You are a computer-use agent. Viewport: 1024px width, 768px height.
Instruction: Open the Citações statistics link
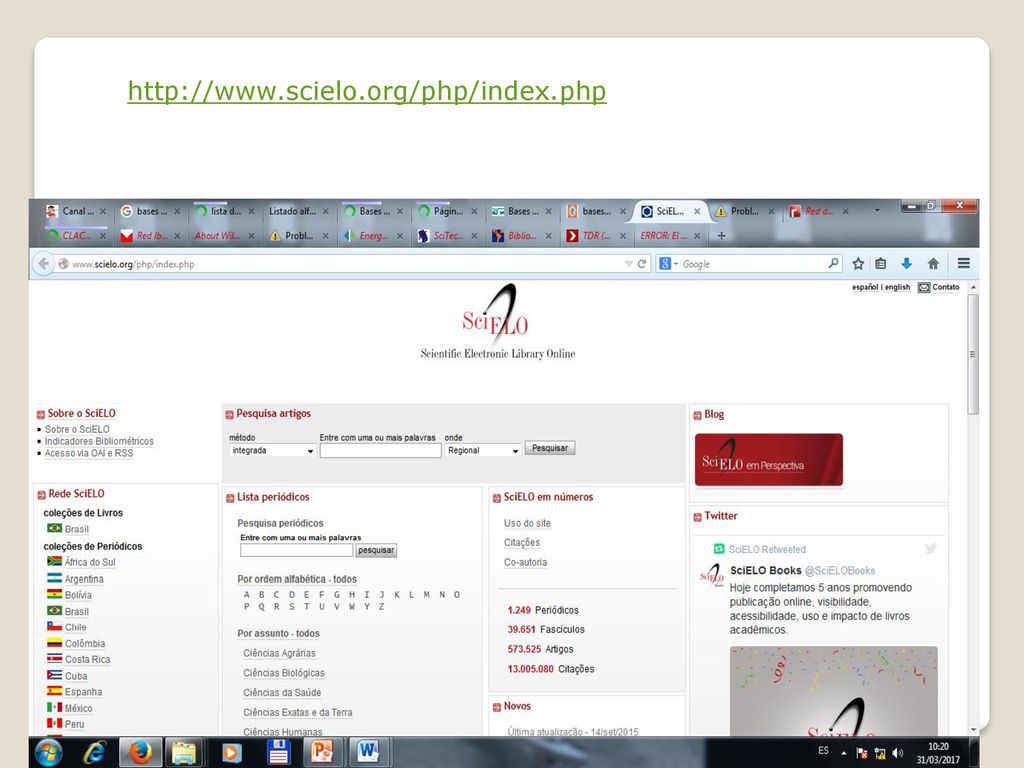pyautogui.click(x=522, y=543)
